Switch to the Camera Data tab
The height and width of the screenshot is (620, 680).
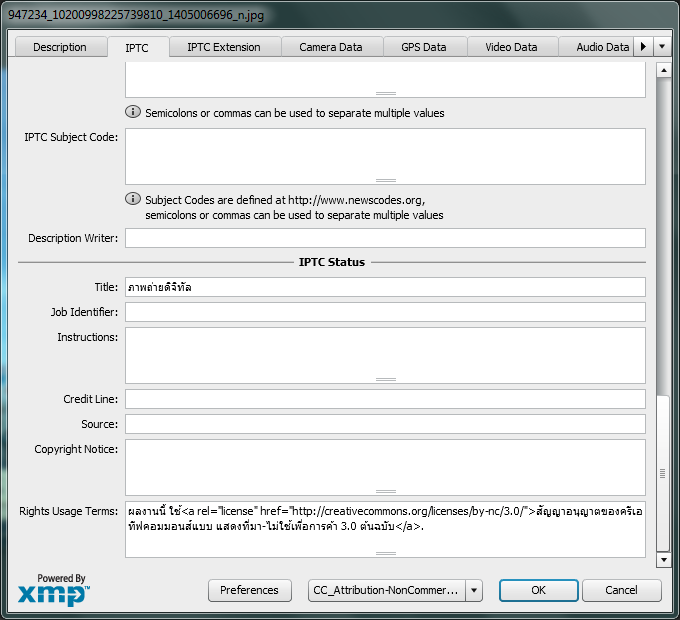click(x=331, y=47)
